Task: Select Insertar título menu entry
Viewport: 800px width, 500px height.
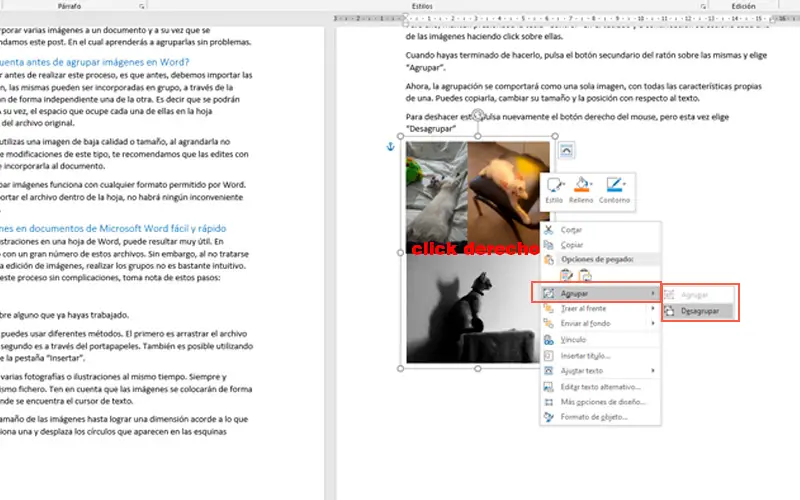Action: pos(586,355)
